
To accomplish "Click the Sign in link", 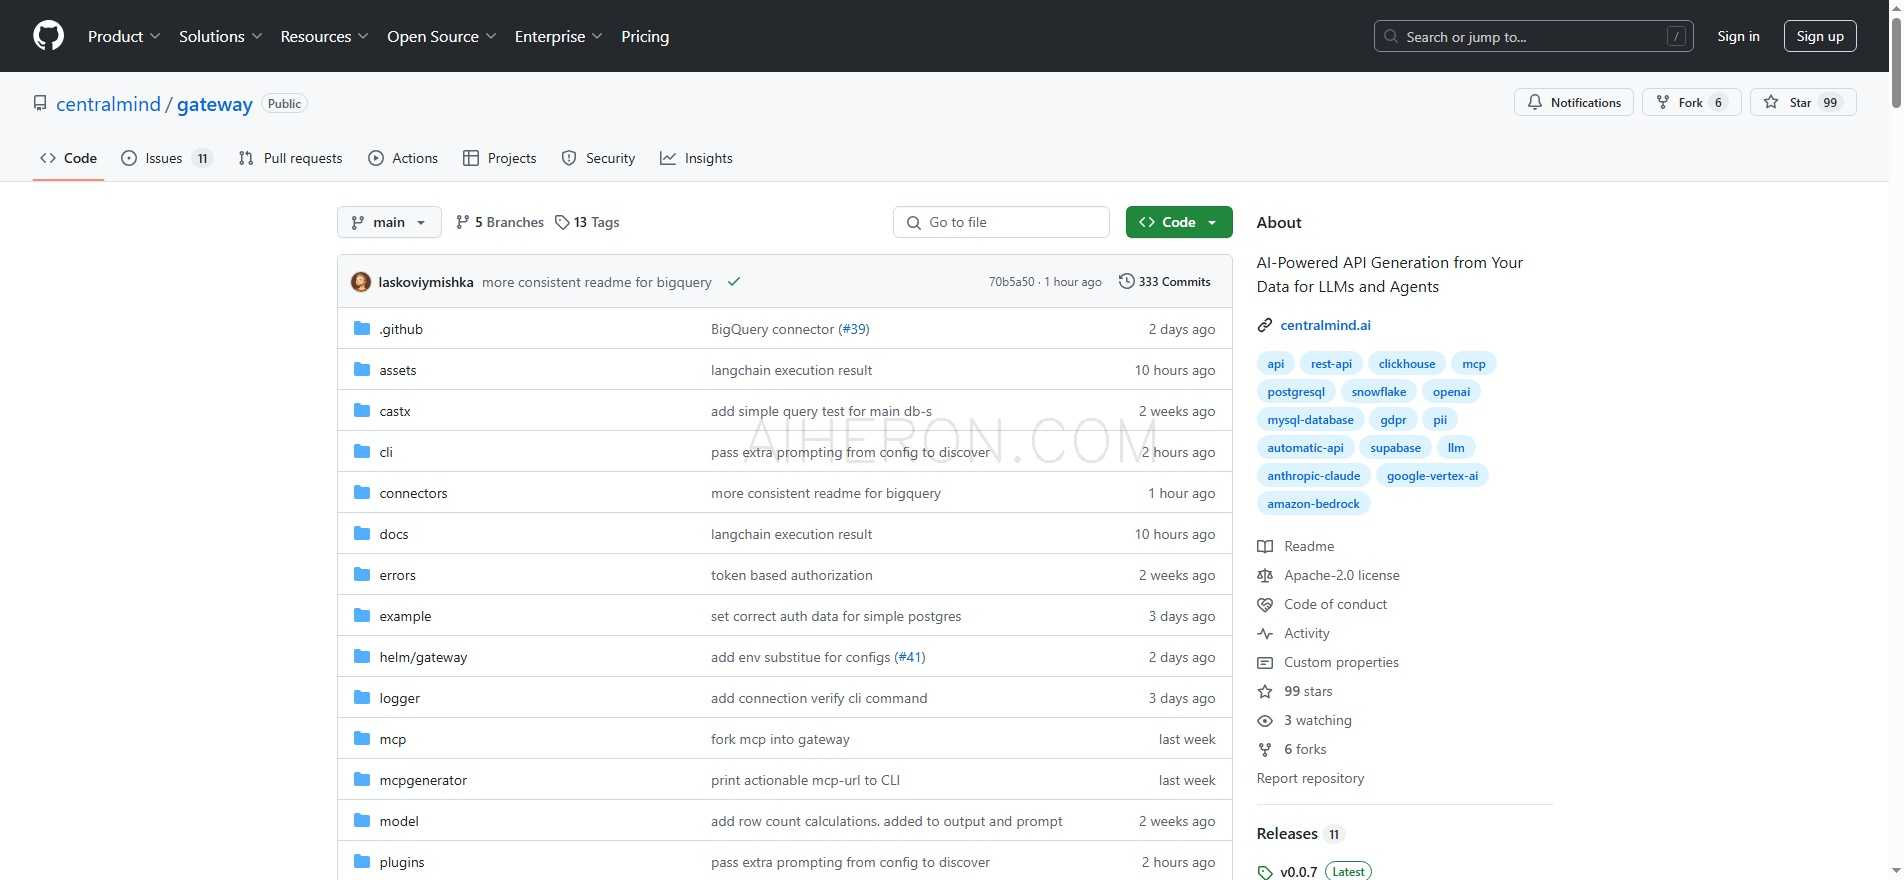I will (1738, 36).
